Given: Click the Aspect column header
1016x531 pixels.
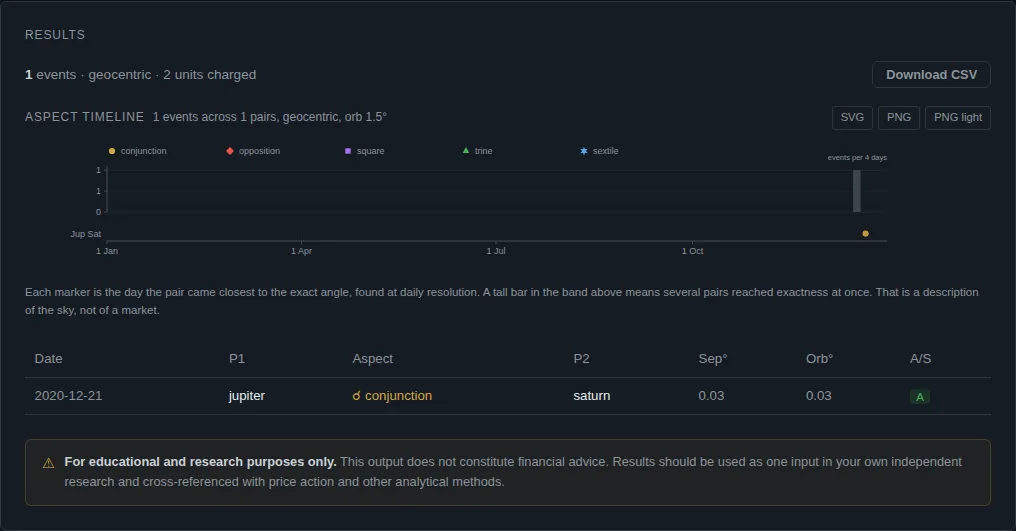Looking at the screenshot, I should [373, 359].
